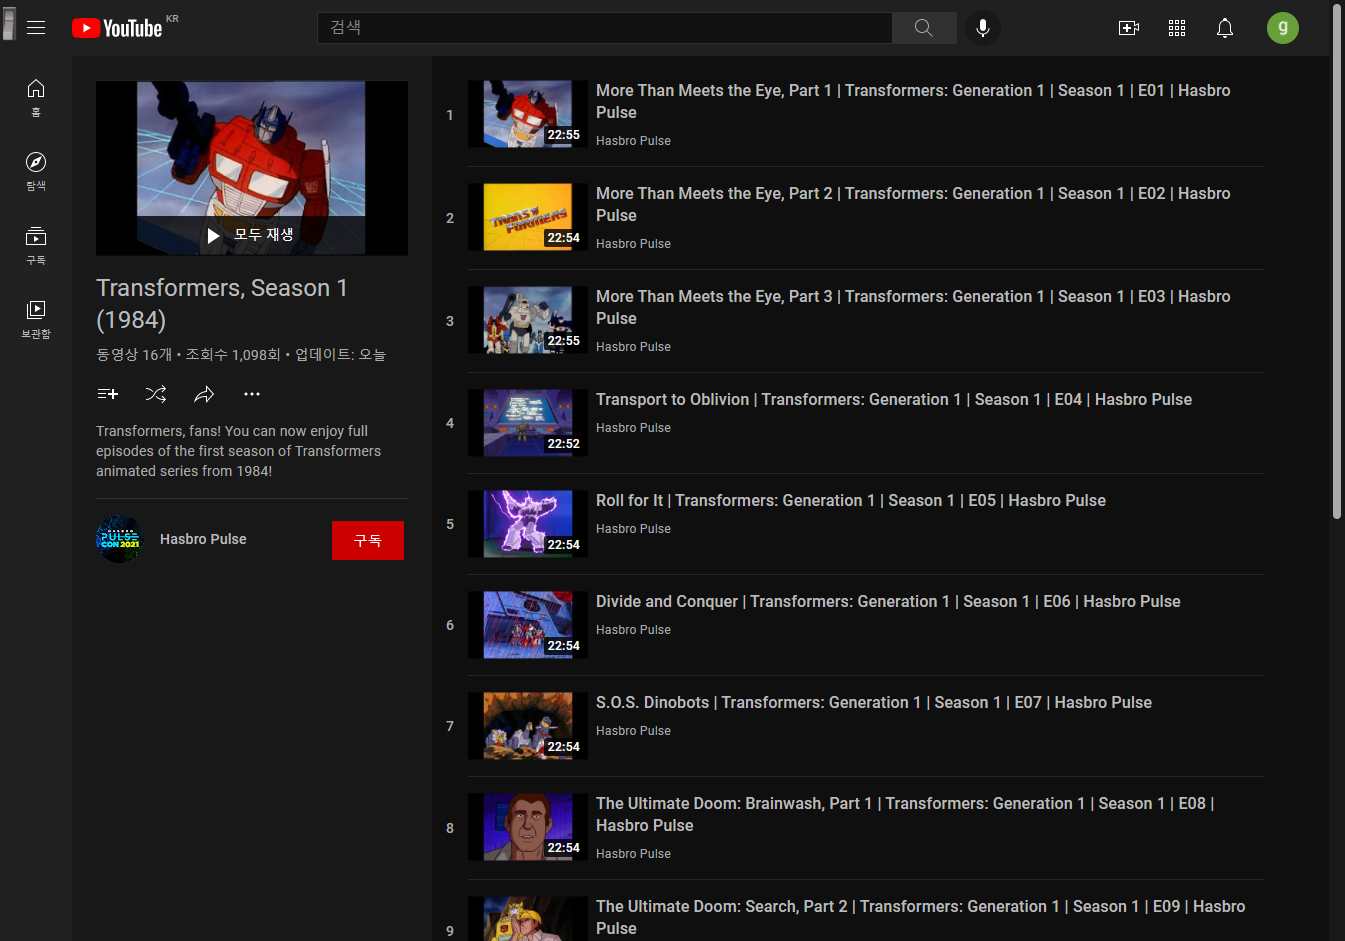Open The Ultimate Doom: Brainwash E08 title

pyautogui.click(x=905, y=814)
